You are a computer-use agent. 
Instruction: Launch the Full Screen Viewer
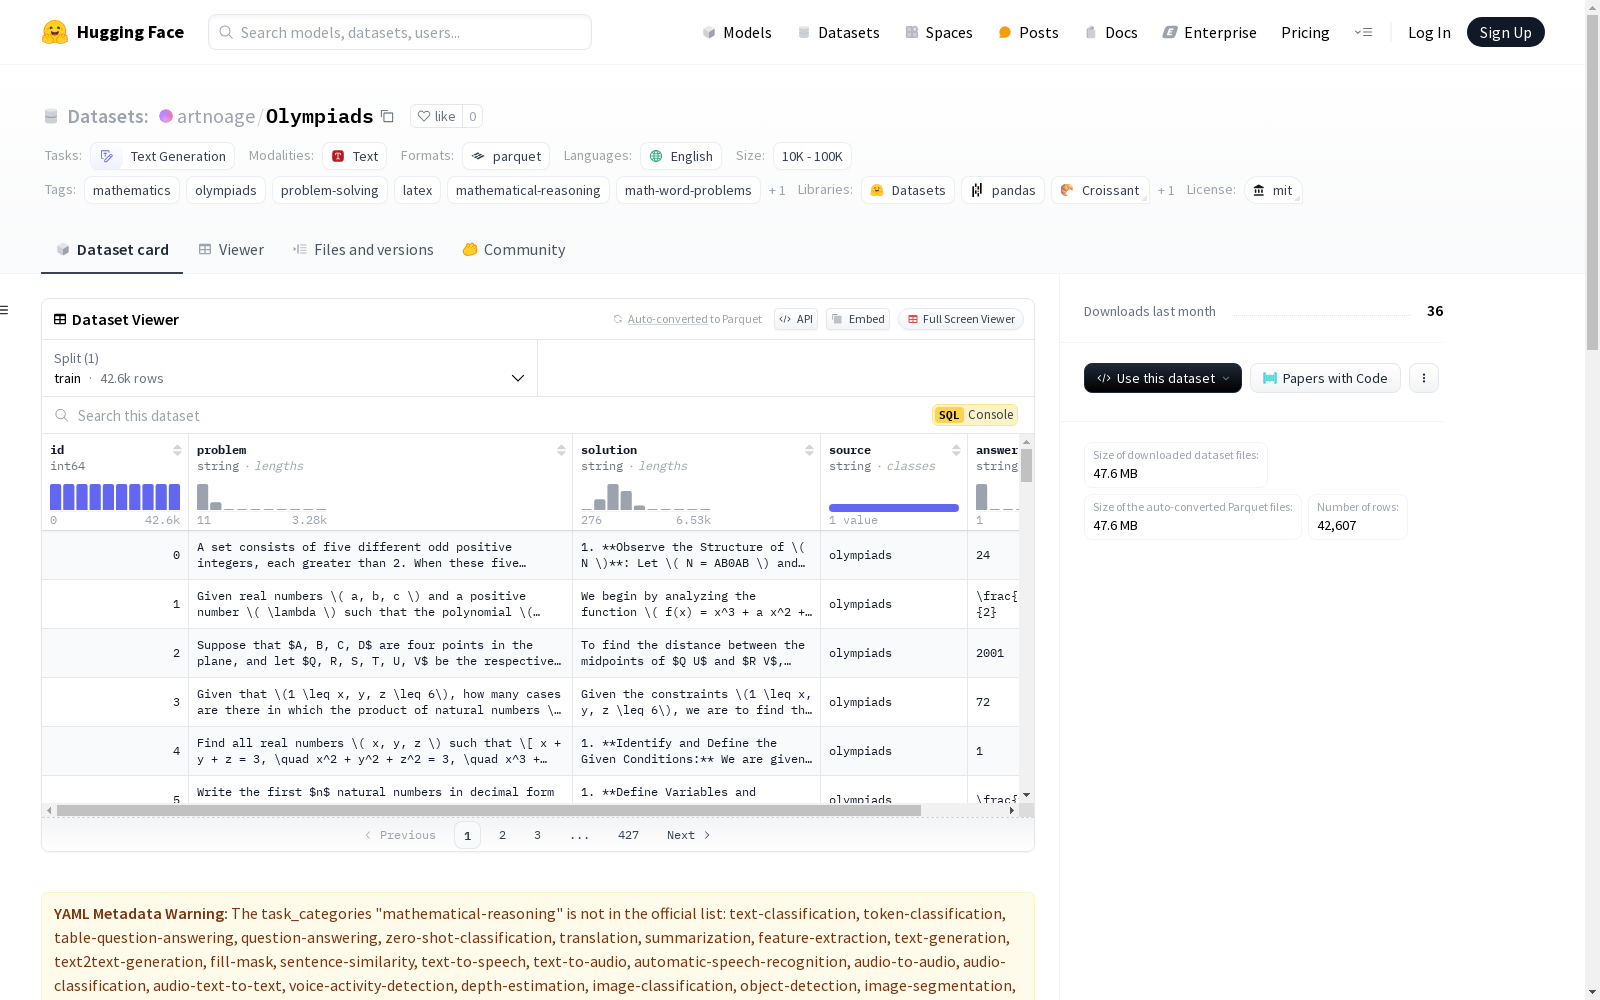point(960,319)
